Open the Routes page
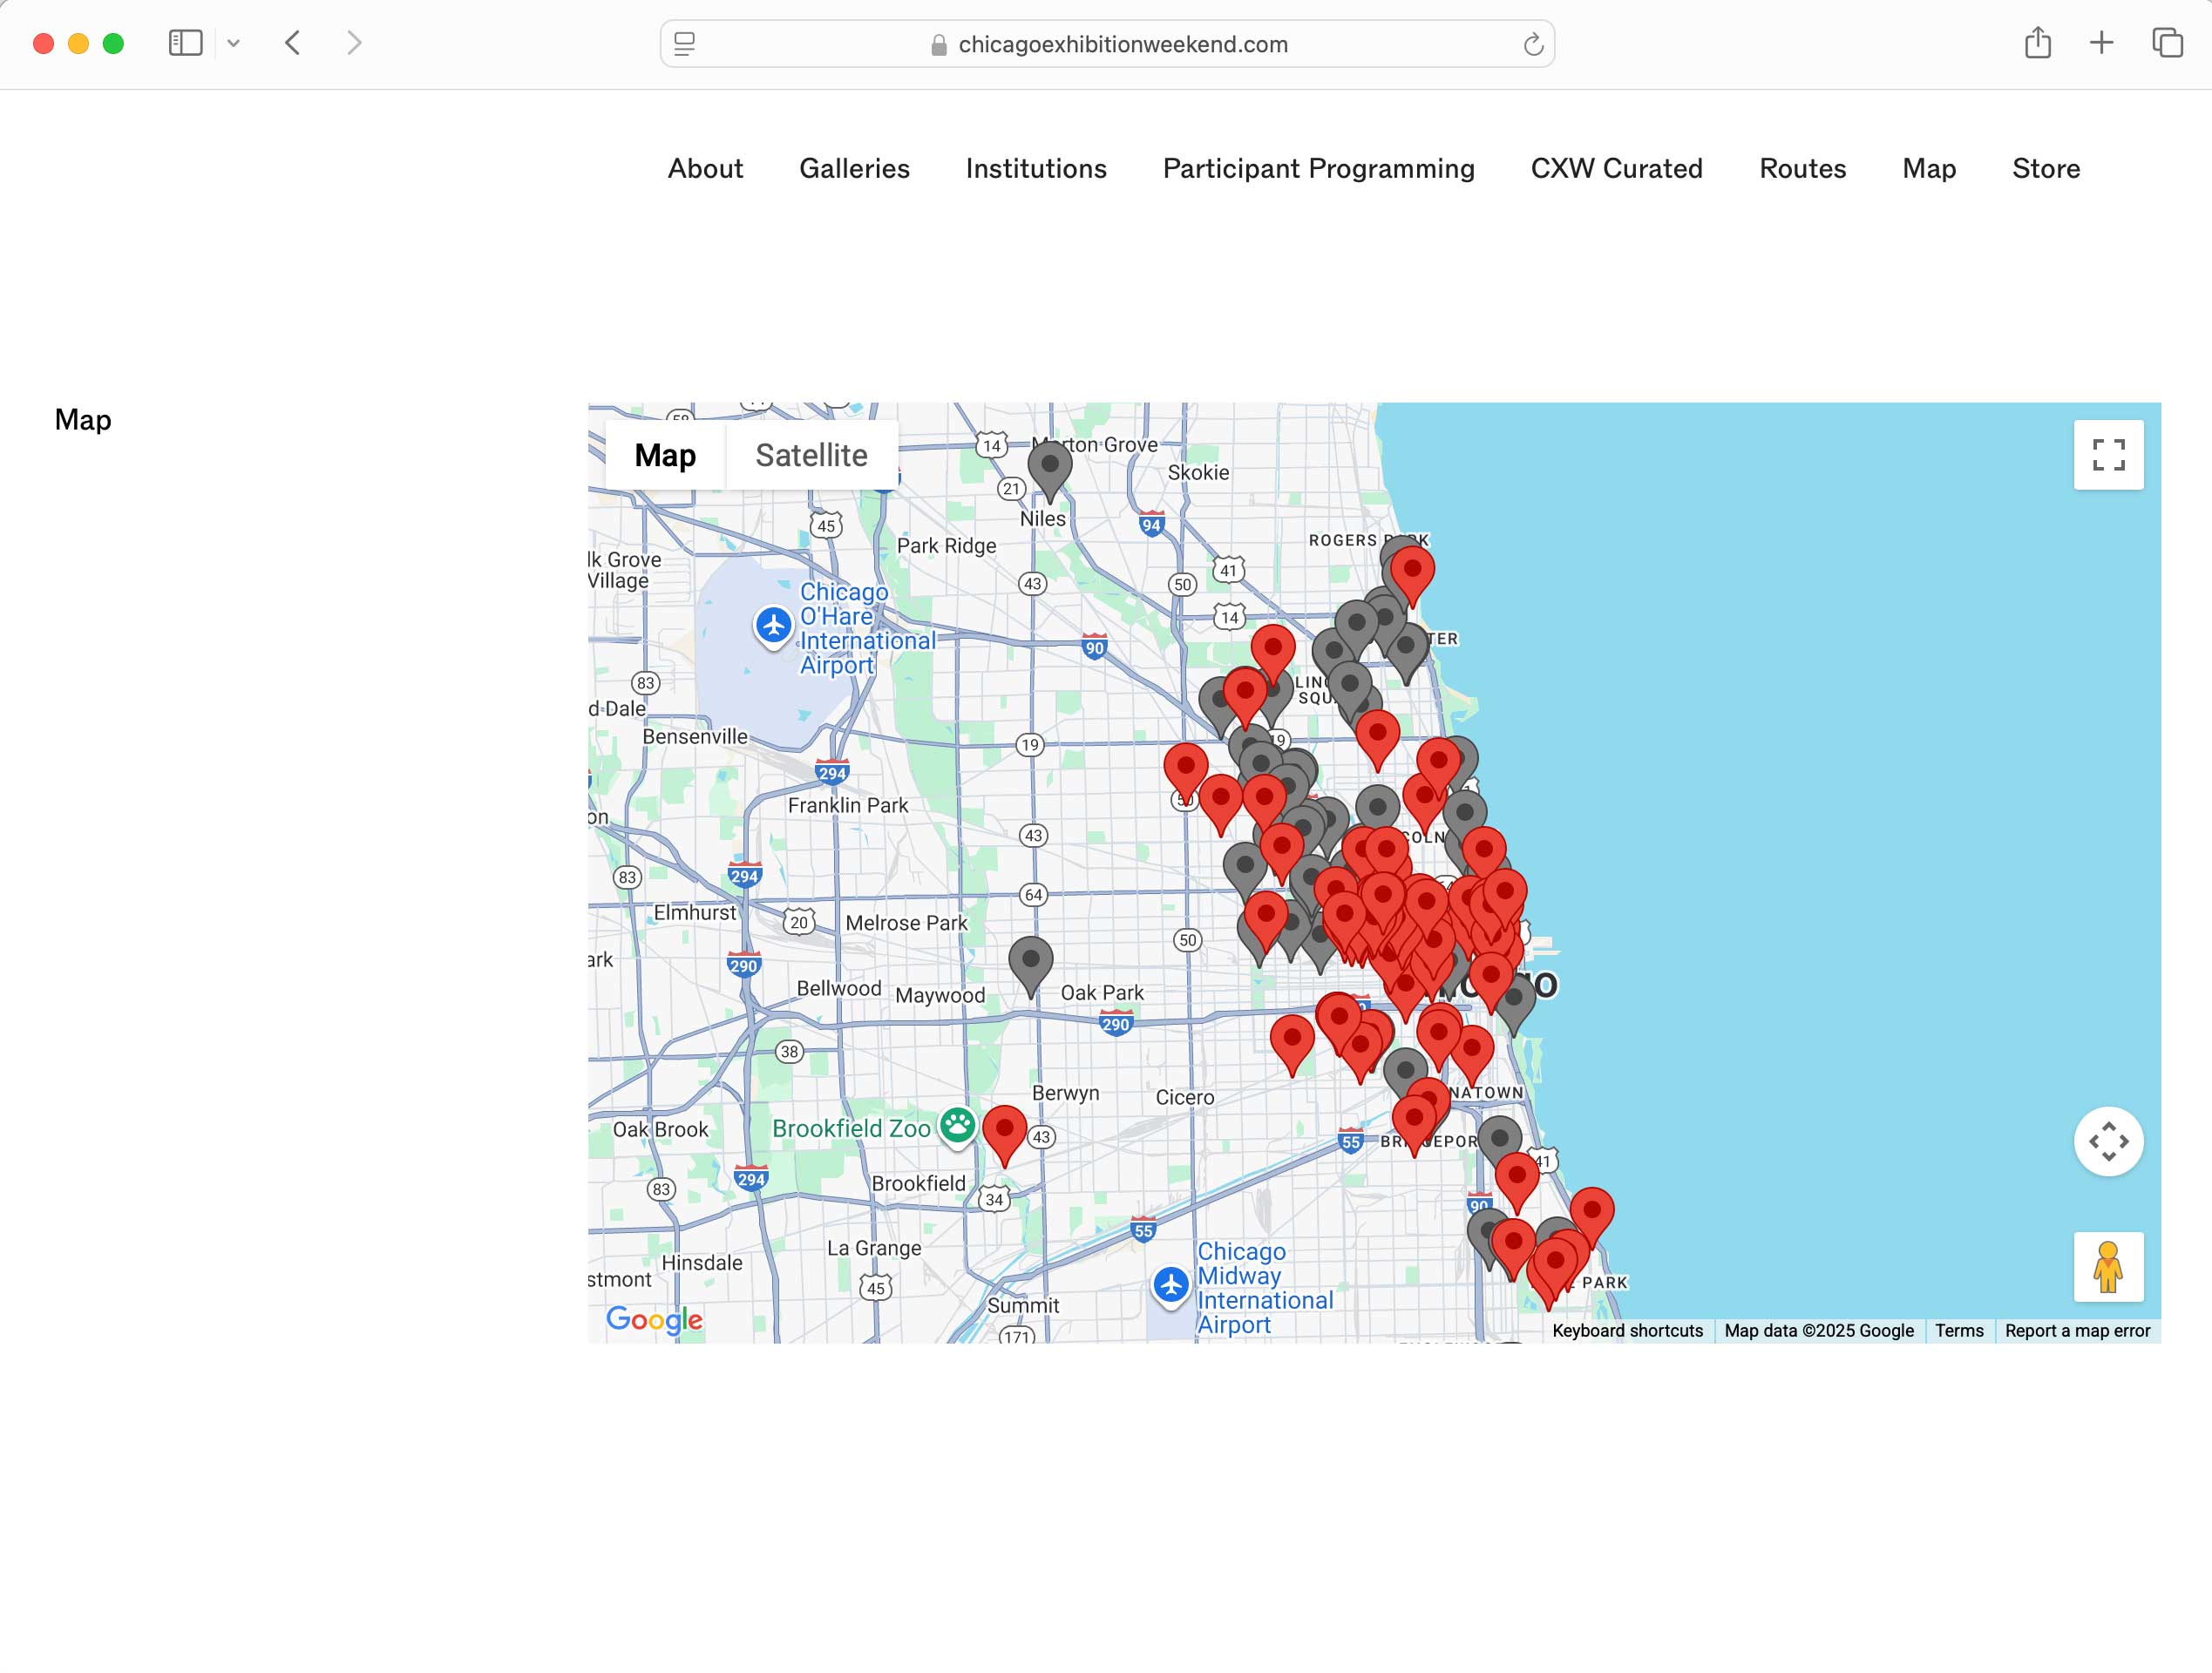 [x=1802, y=168]
